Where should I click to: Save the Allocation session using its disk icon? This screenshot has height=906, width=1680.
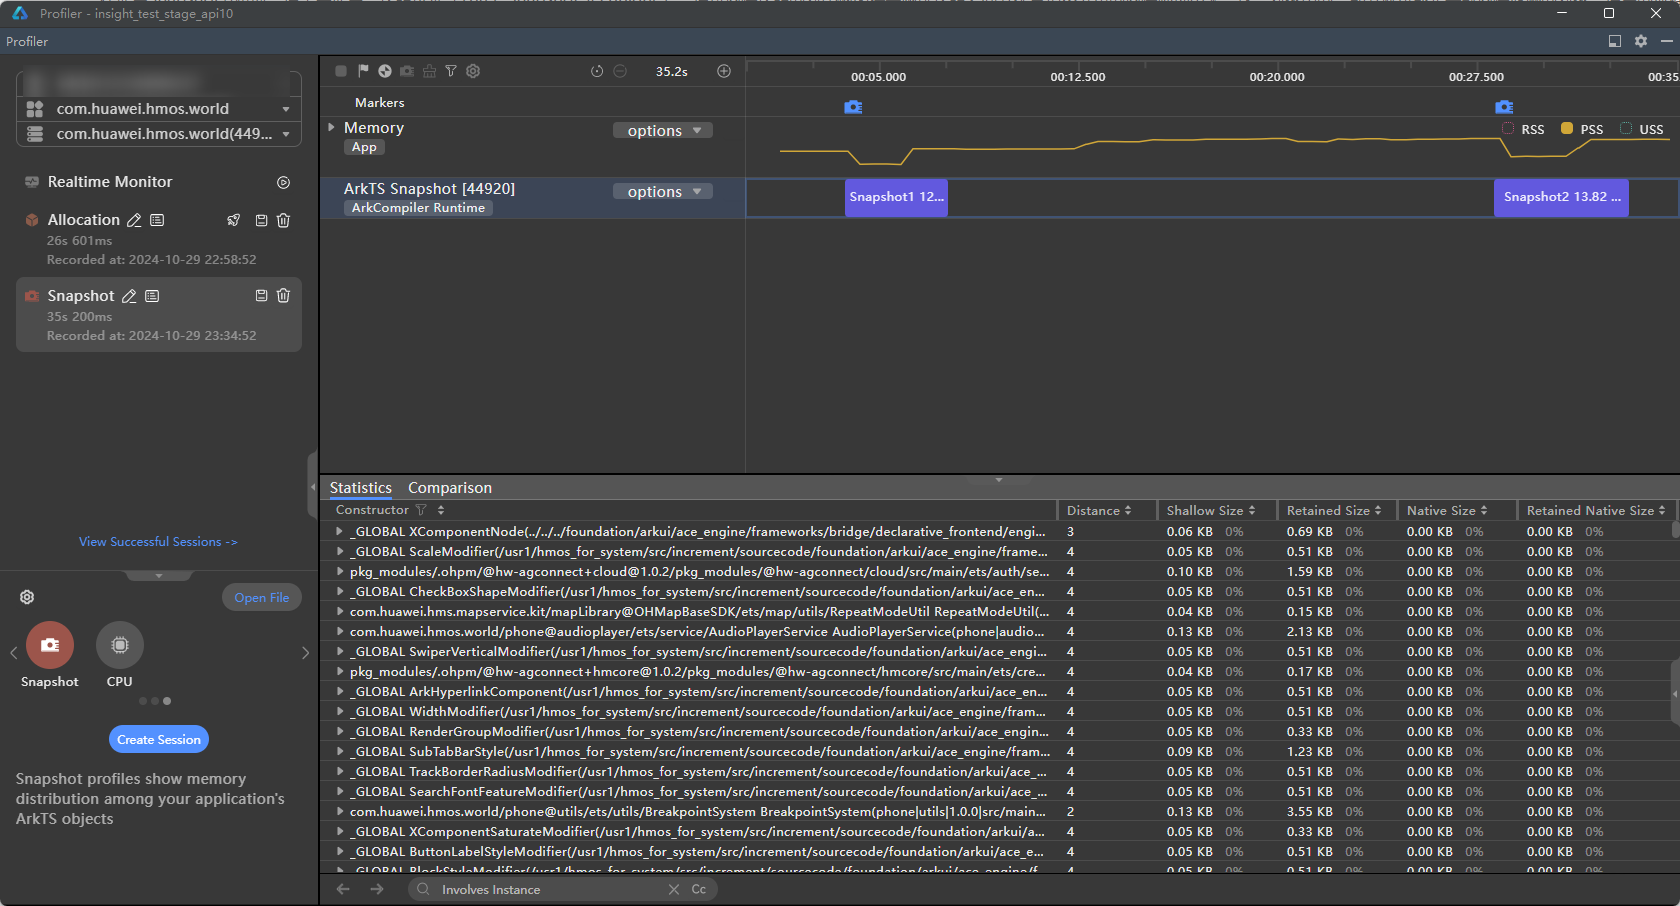261,220
